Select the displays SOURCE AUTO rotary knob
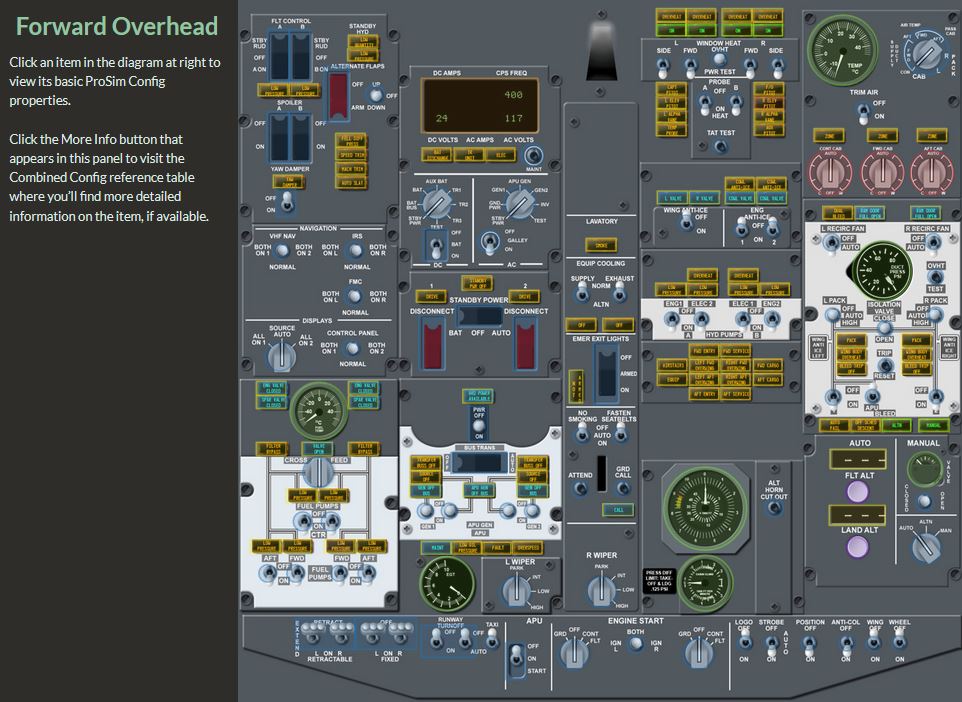Viewport: 962px width, 702px height. [x=282, y=352]
